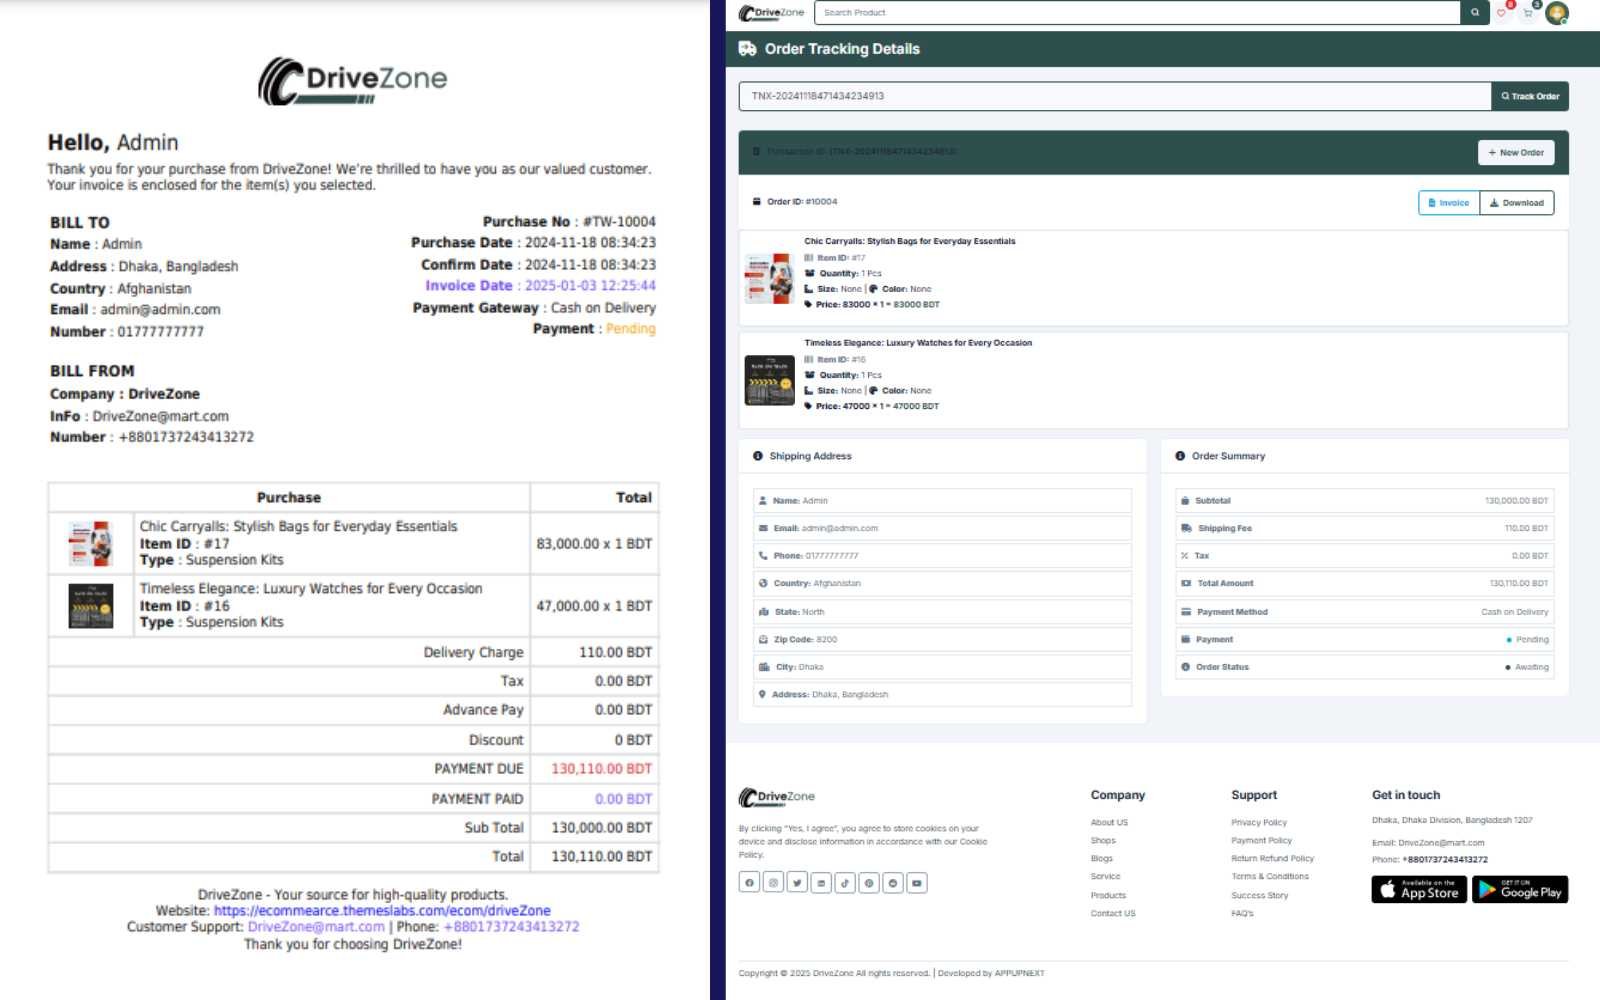Click the info icon beside Order Summary
Image resolution: width=1600 pixels, height=1000 pixels.
(1181, 456)
